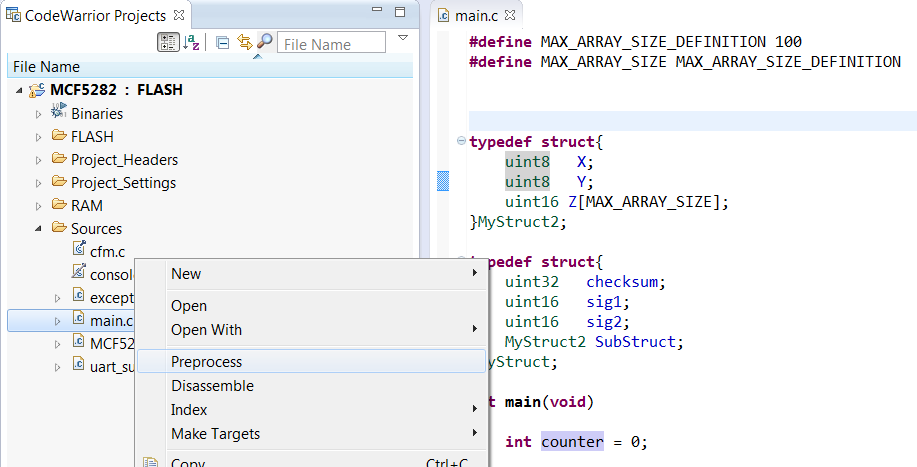Click the cfm.c file icon
917x467 pixels.
[x=79, y=248]
